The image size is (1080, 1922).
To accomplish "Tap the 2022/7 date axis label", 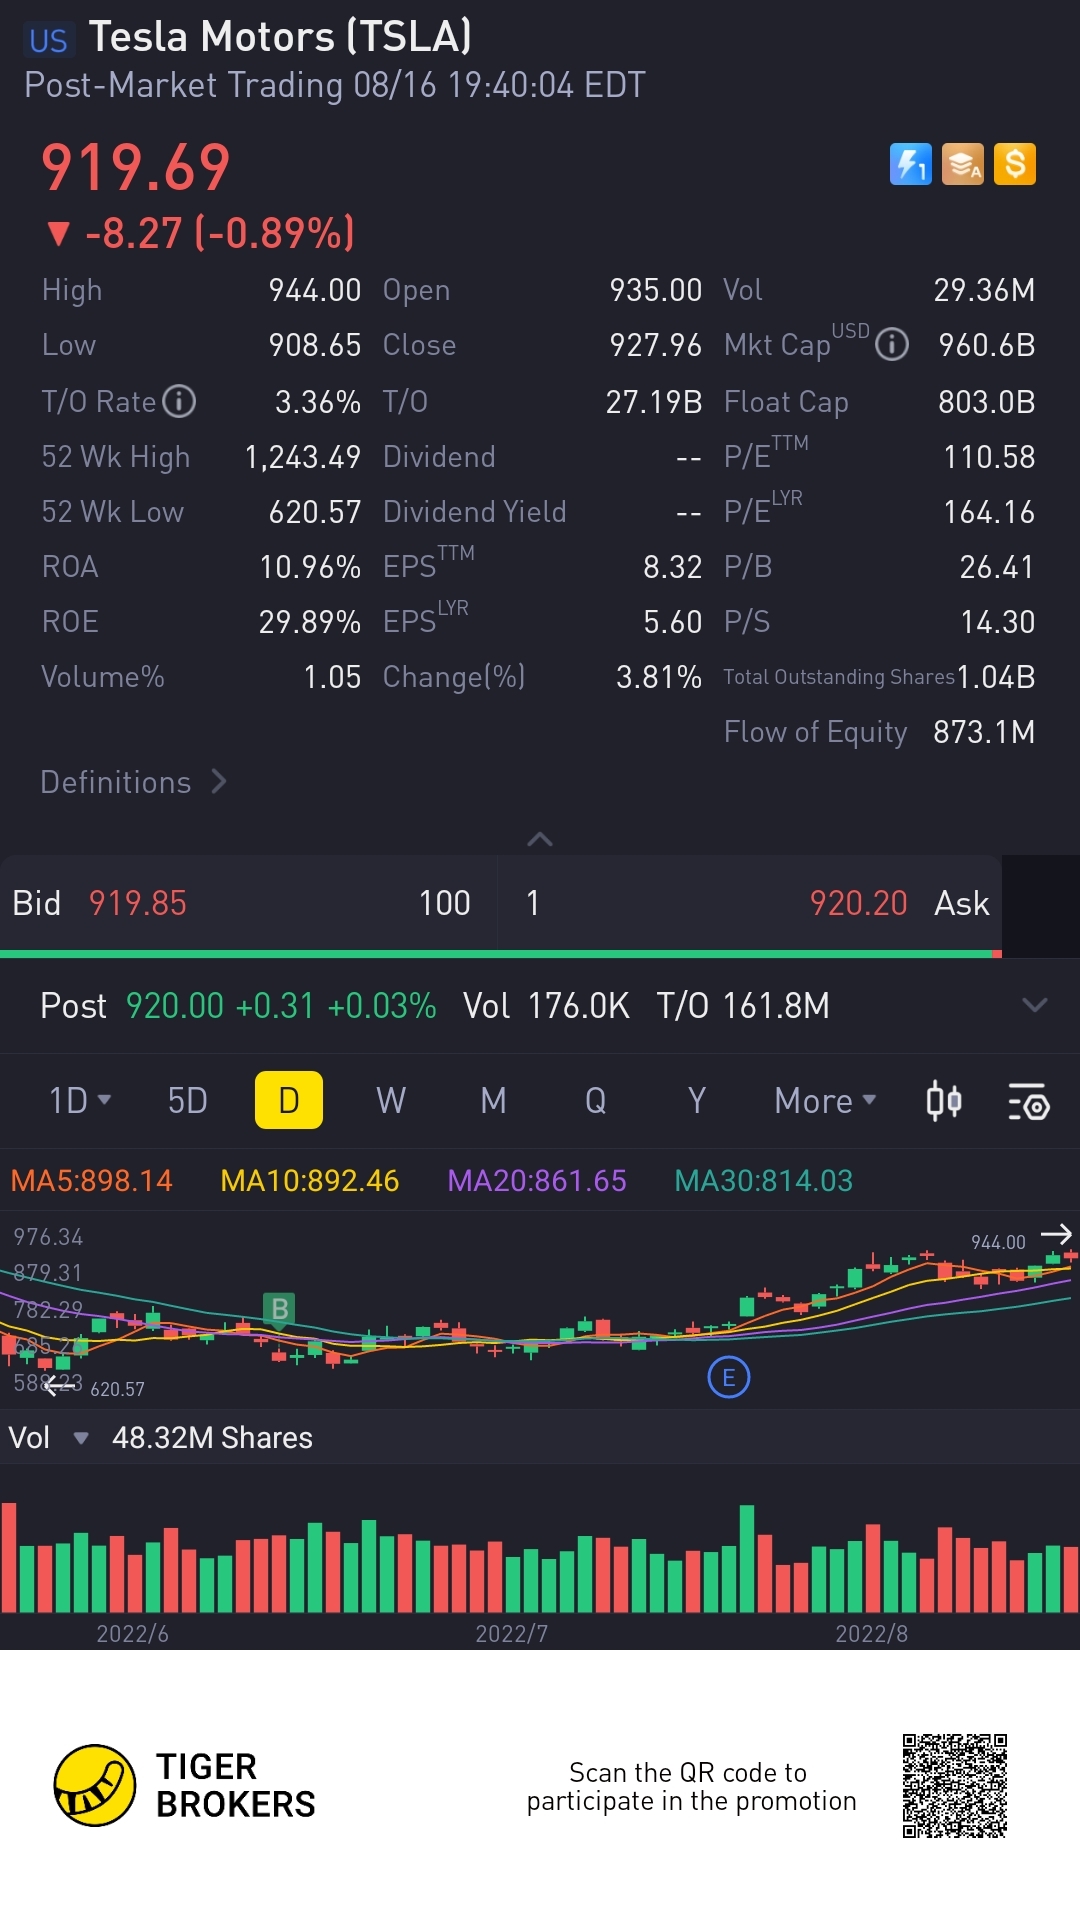I will click(x=512, y=1634).
